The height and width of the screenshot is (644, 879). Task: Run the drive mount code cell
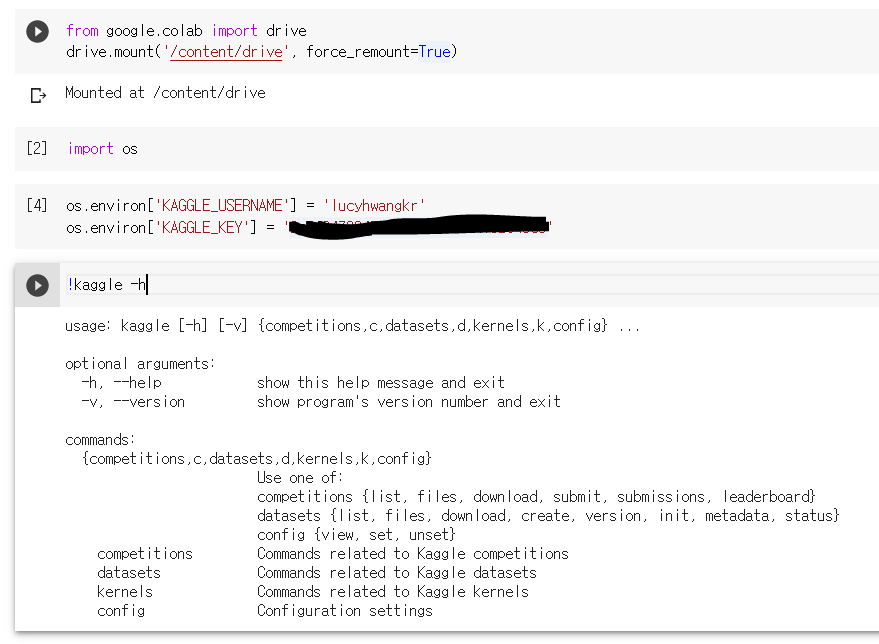point(38,31)
